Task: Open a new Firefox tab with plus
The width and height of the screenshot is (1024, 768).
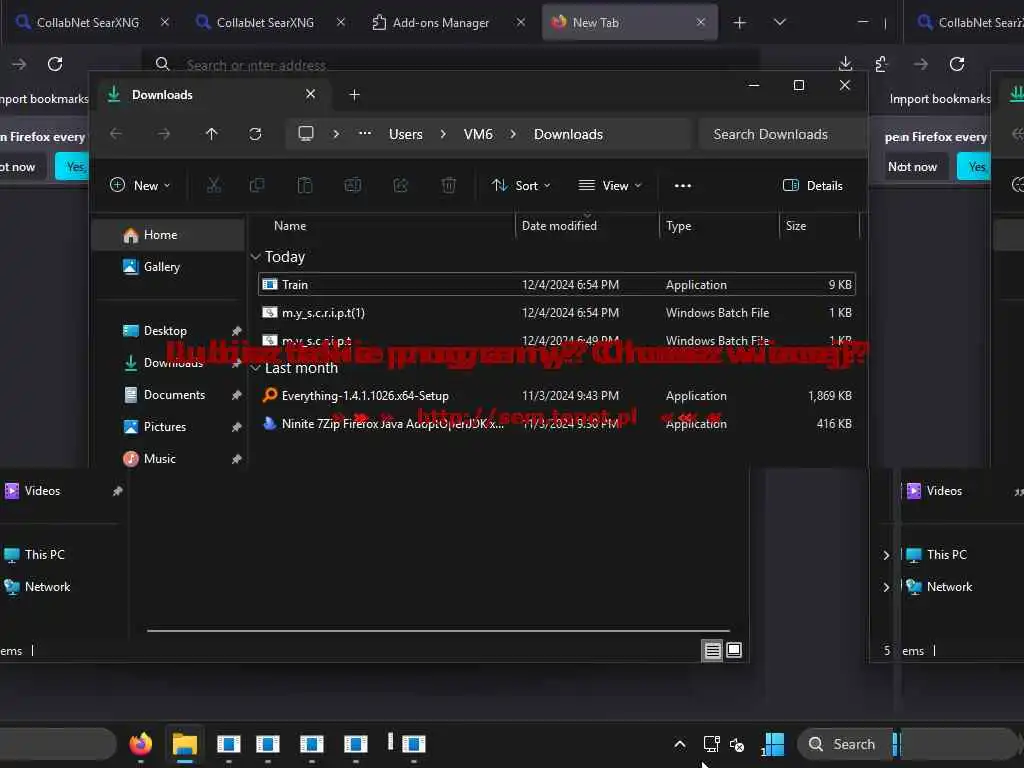Action: 739,23
